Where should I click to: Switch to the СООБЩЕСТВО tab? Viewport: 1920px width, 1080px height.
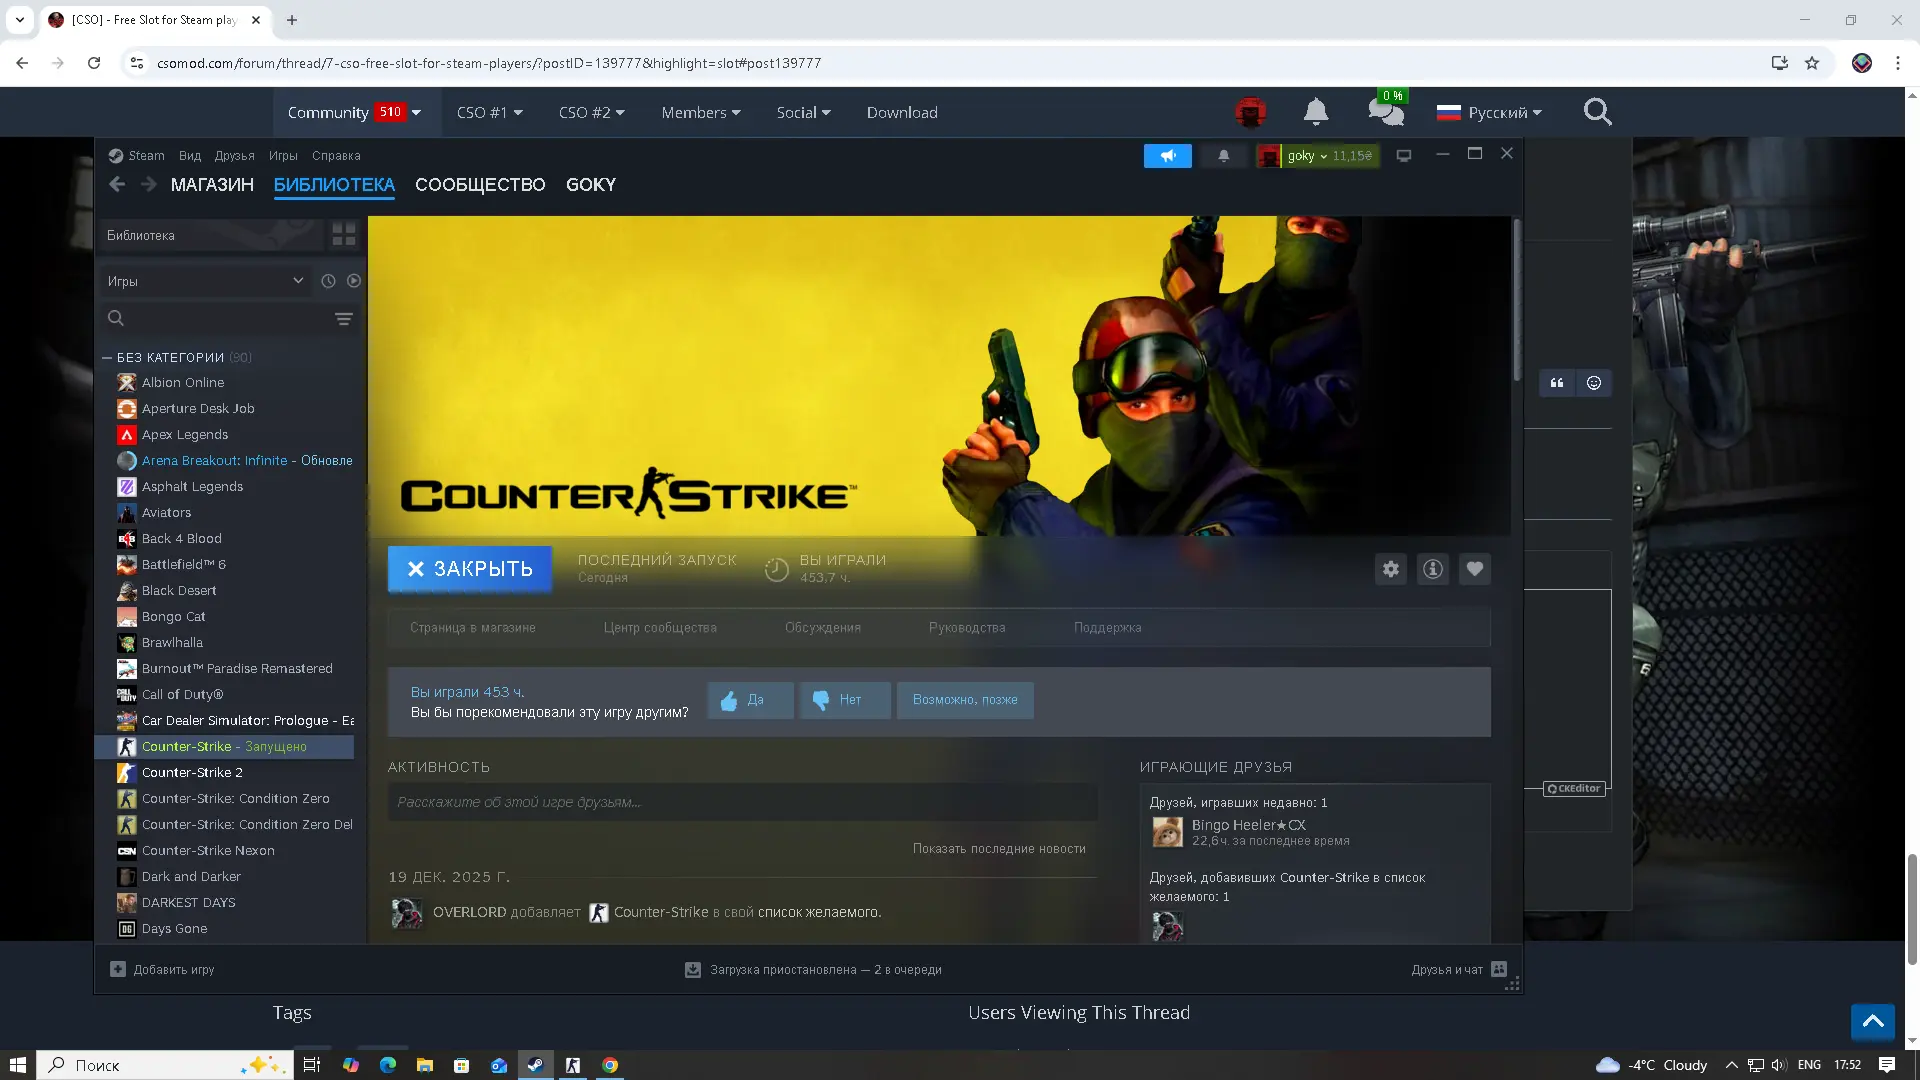tap(480, 184)
